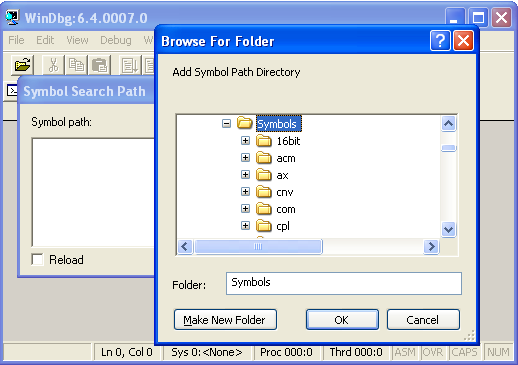
Task: Click the Paste toolbar icon
Action: 99,65
